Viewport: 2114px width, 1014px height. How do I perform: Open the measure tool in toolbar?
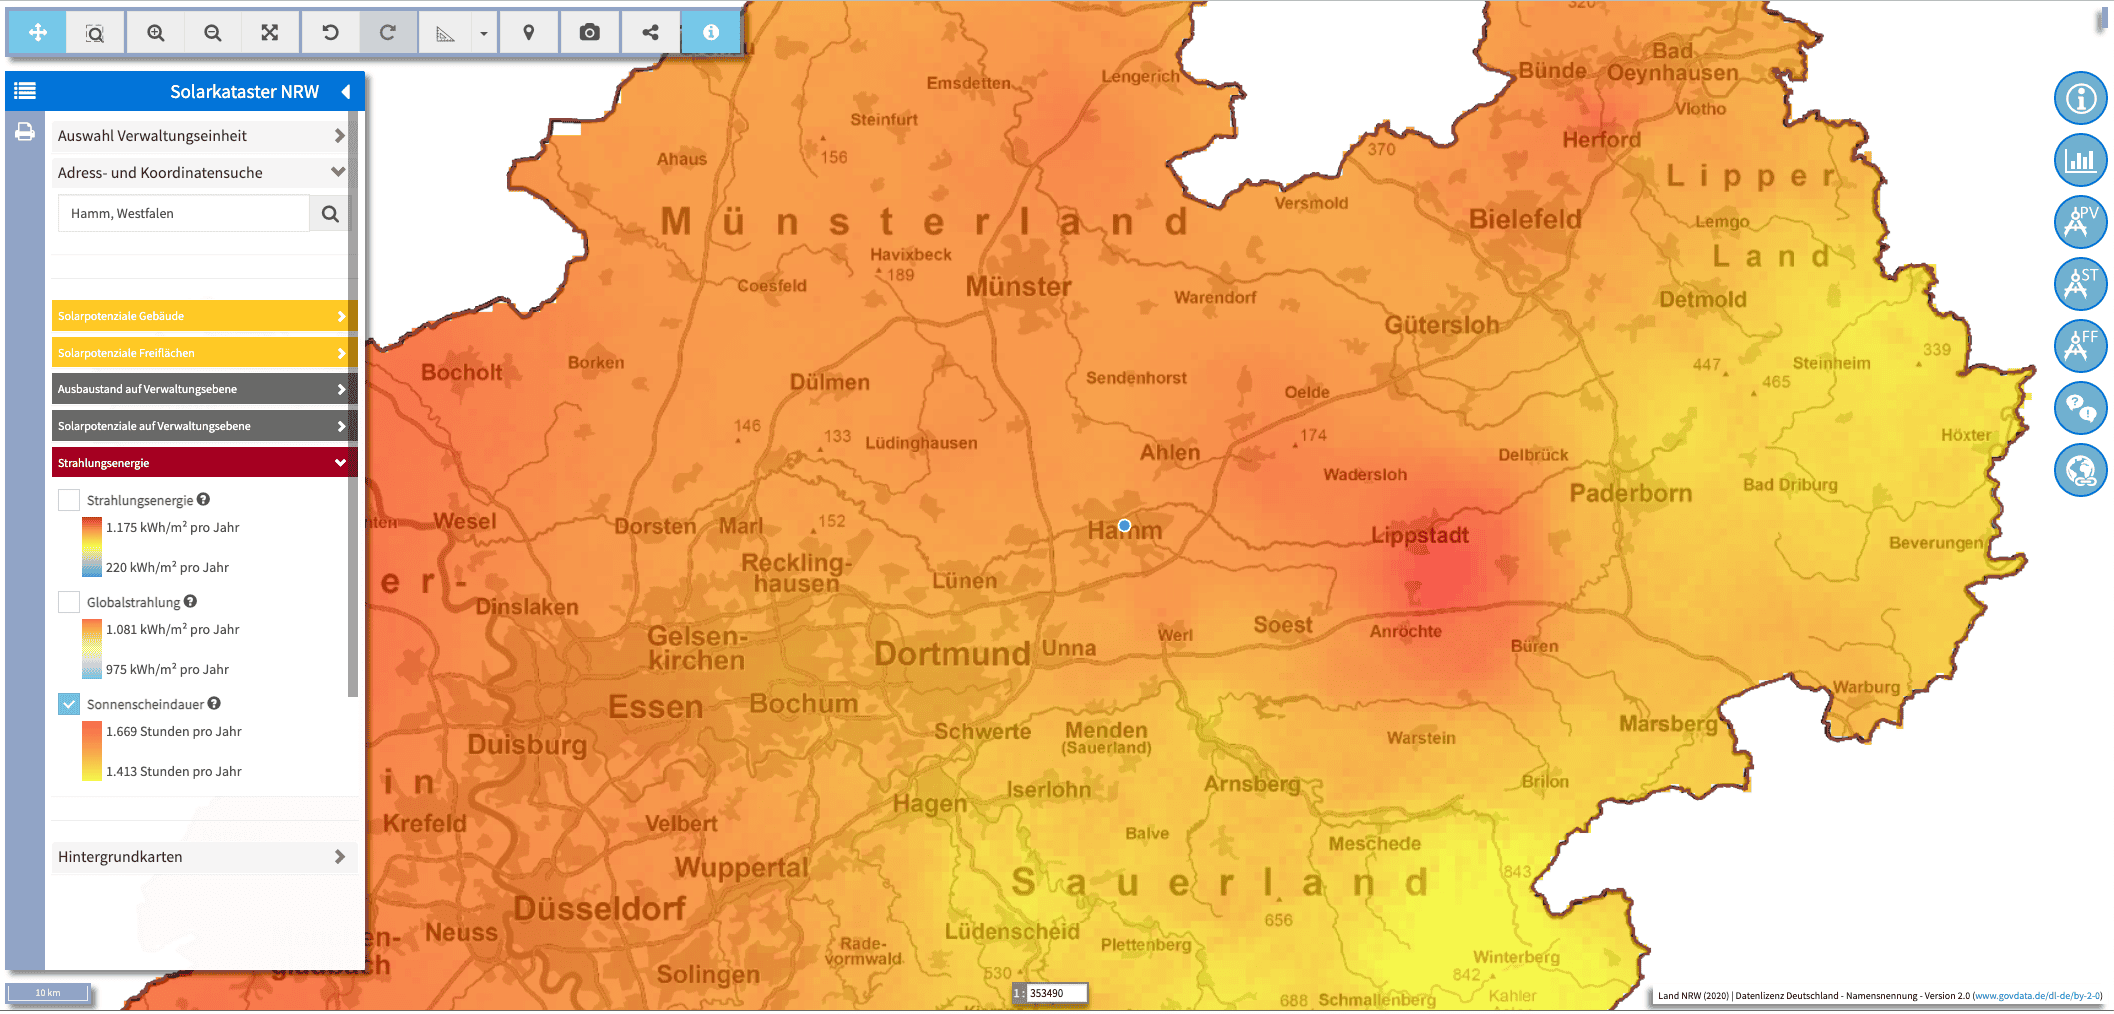445,33
